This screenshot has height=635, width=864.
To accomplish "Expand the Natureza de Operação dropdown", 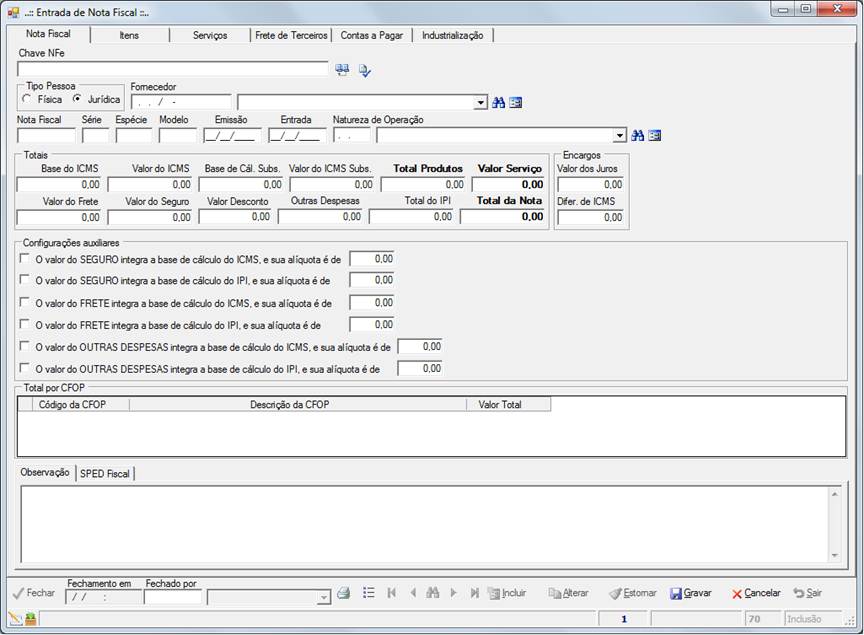I will pyautogui.click(x=619, y=136).
